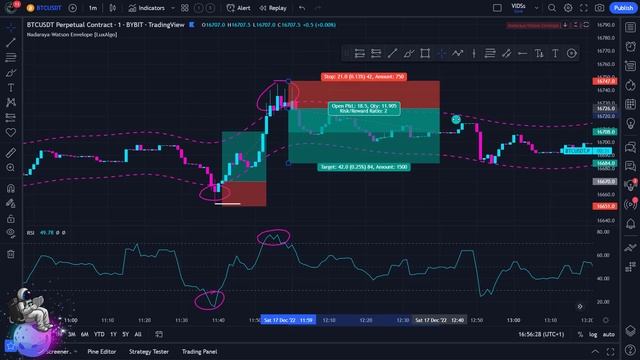640x360 pixels.
Task: Open the Strategy Tester tab
Action: [149, 351]
